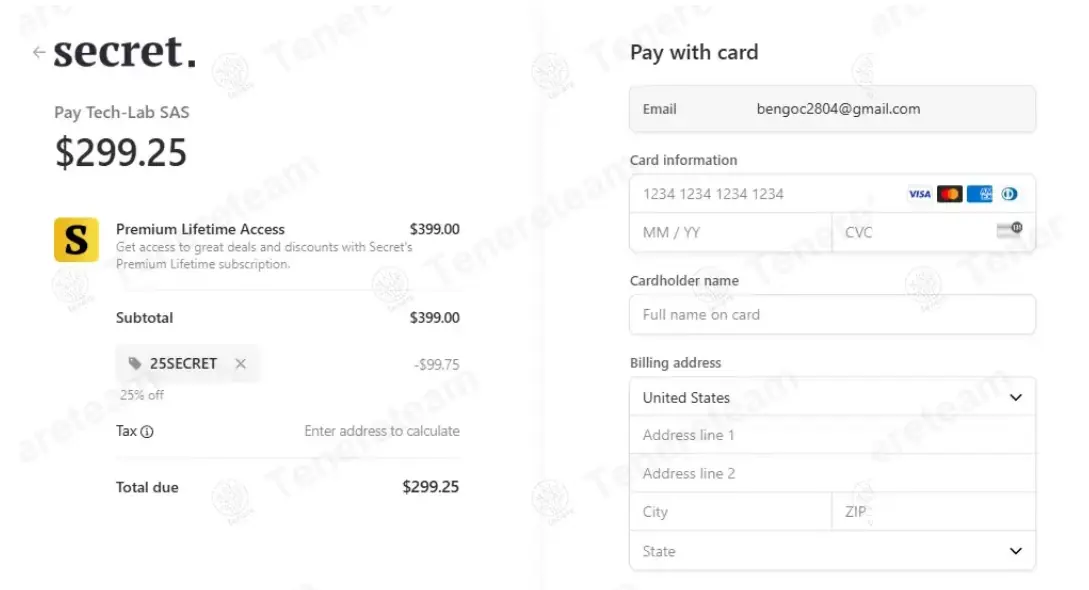Click the yellow Secret product icon

(x=76, y=240)
